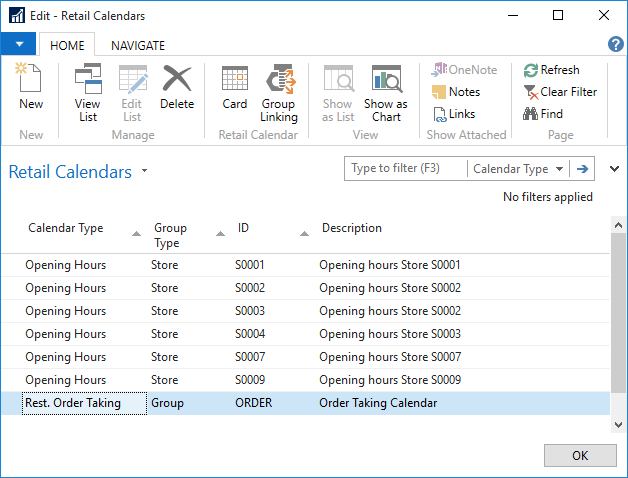Screen dimensions: 628x478
Task: Click the Type to filter input box
Action: pos(405,169)
